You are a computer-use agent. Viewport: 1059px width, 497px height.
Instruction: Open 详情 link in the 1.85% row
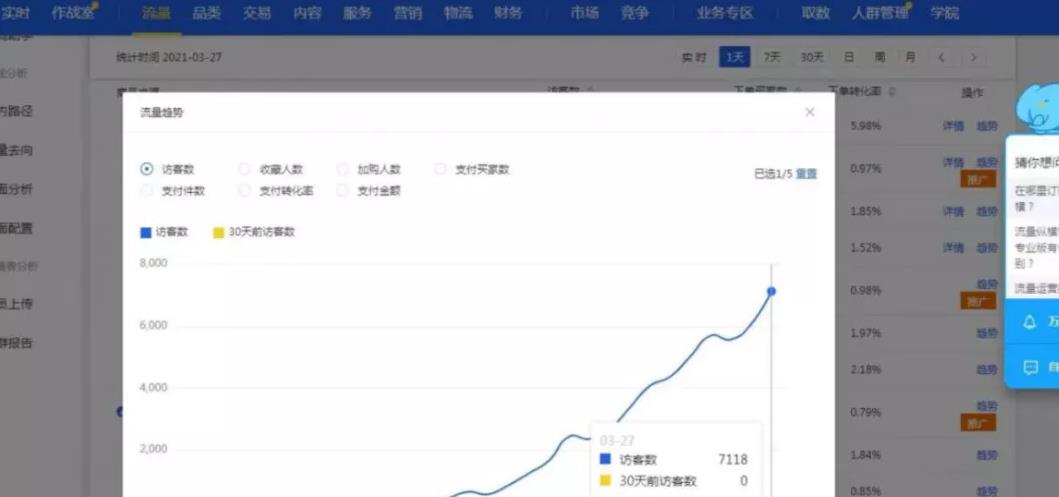tap(953, 211)
